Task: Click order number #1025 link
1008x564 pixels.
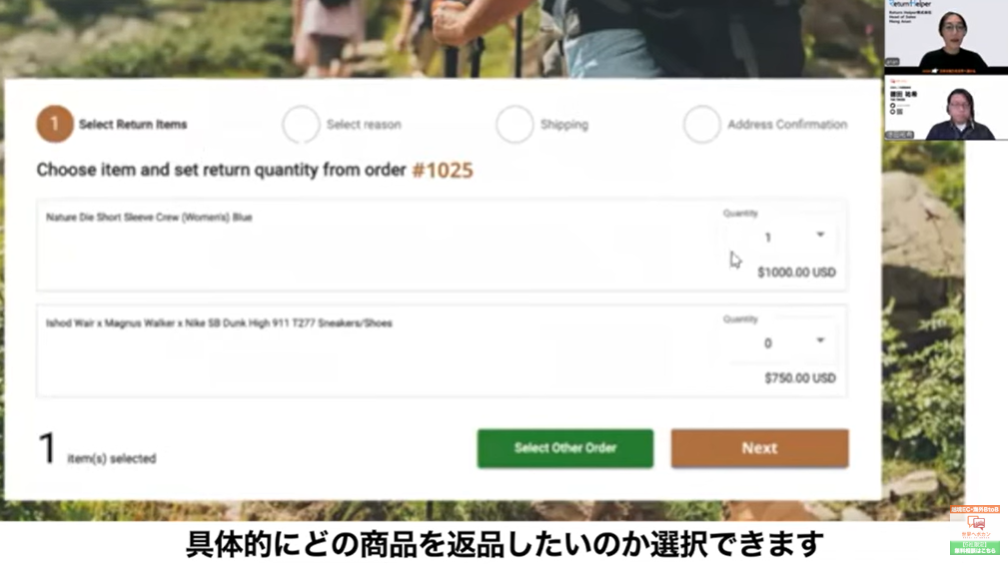Action: [442, 170]
